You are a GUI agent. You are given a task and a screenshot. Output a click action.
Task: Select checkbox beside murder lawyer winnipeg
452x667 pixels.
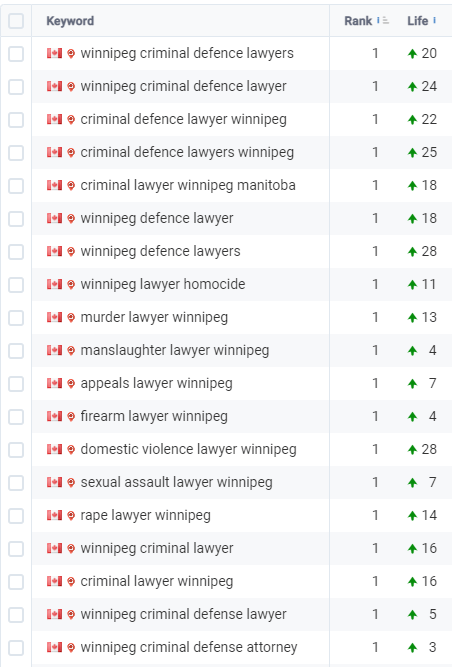click(16, 318)
